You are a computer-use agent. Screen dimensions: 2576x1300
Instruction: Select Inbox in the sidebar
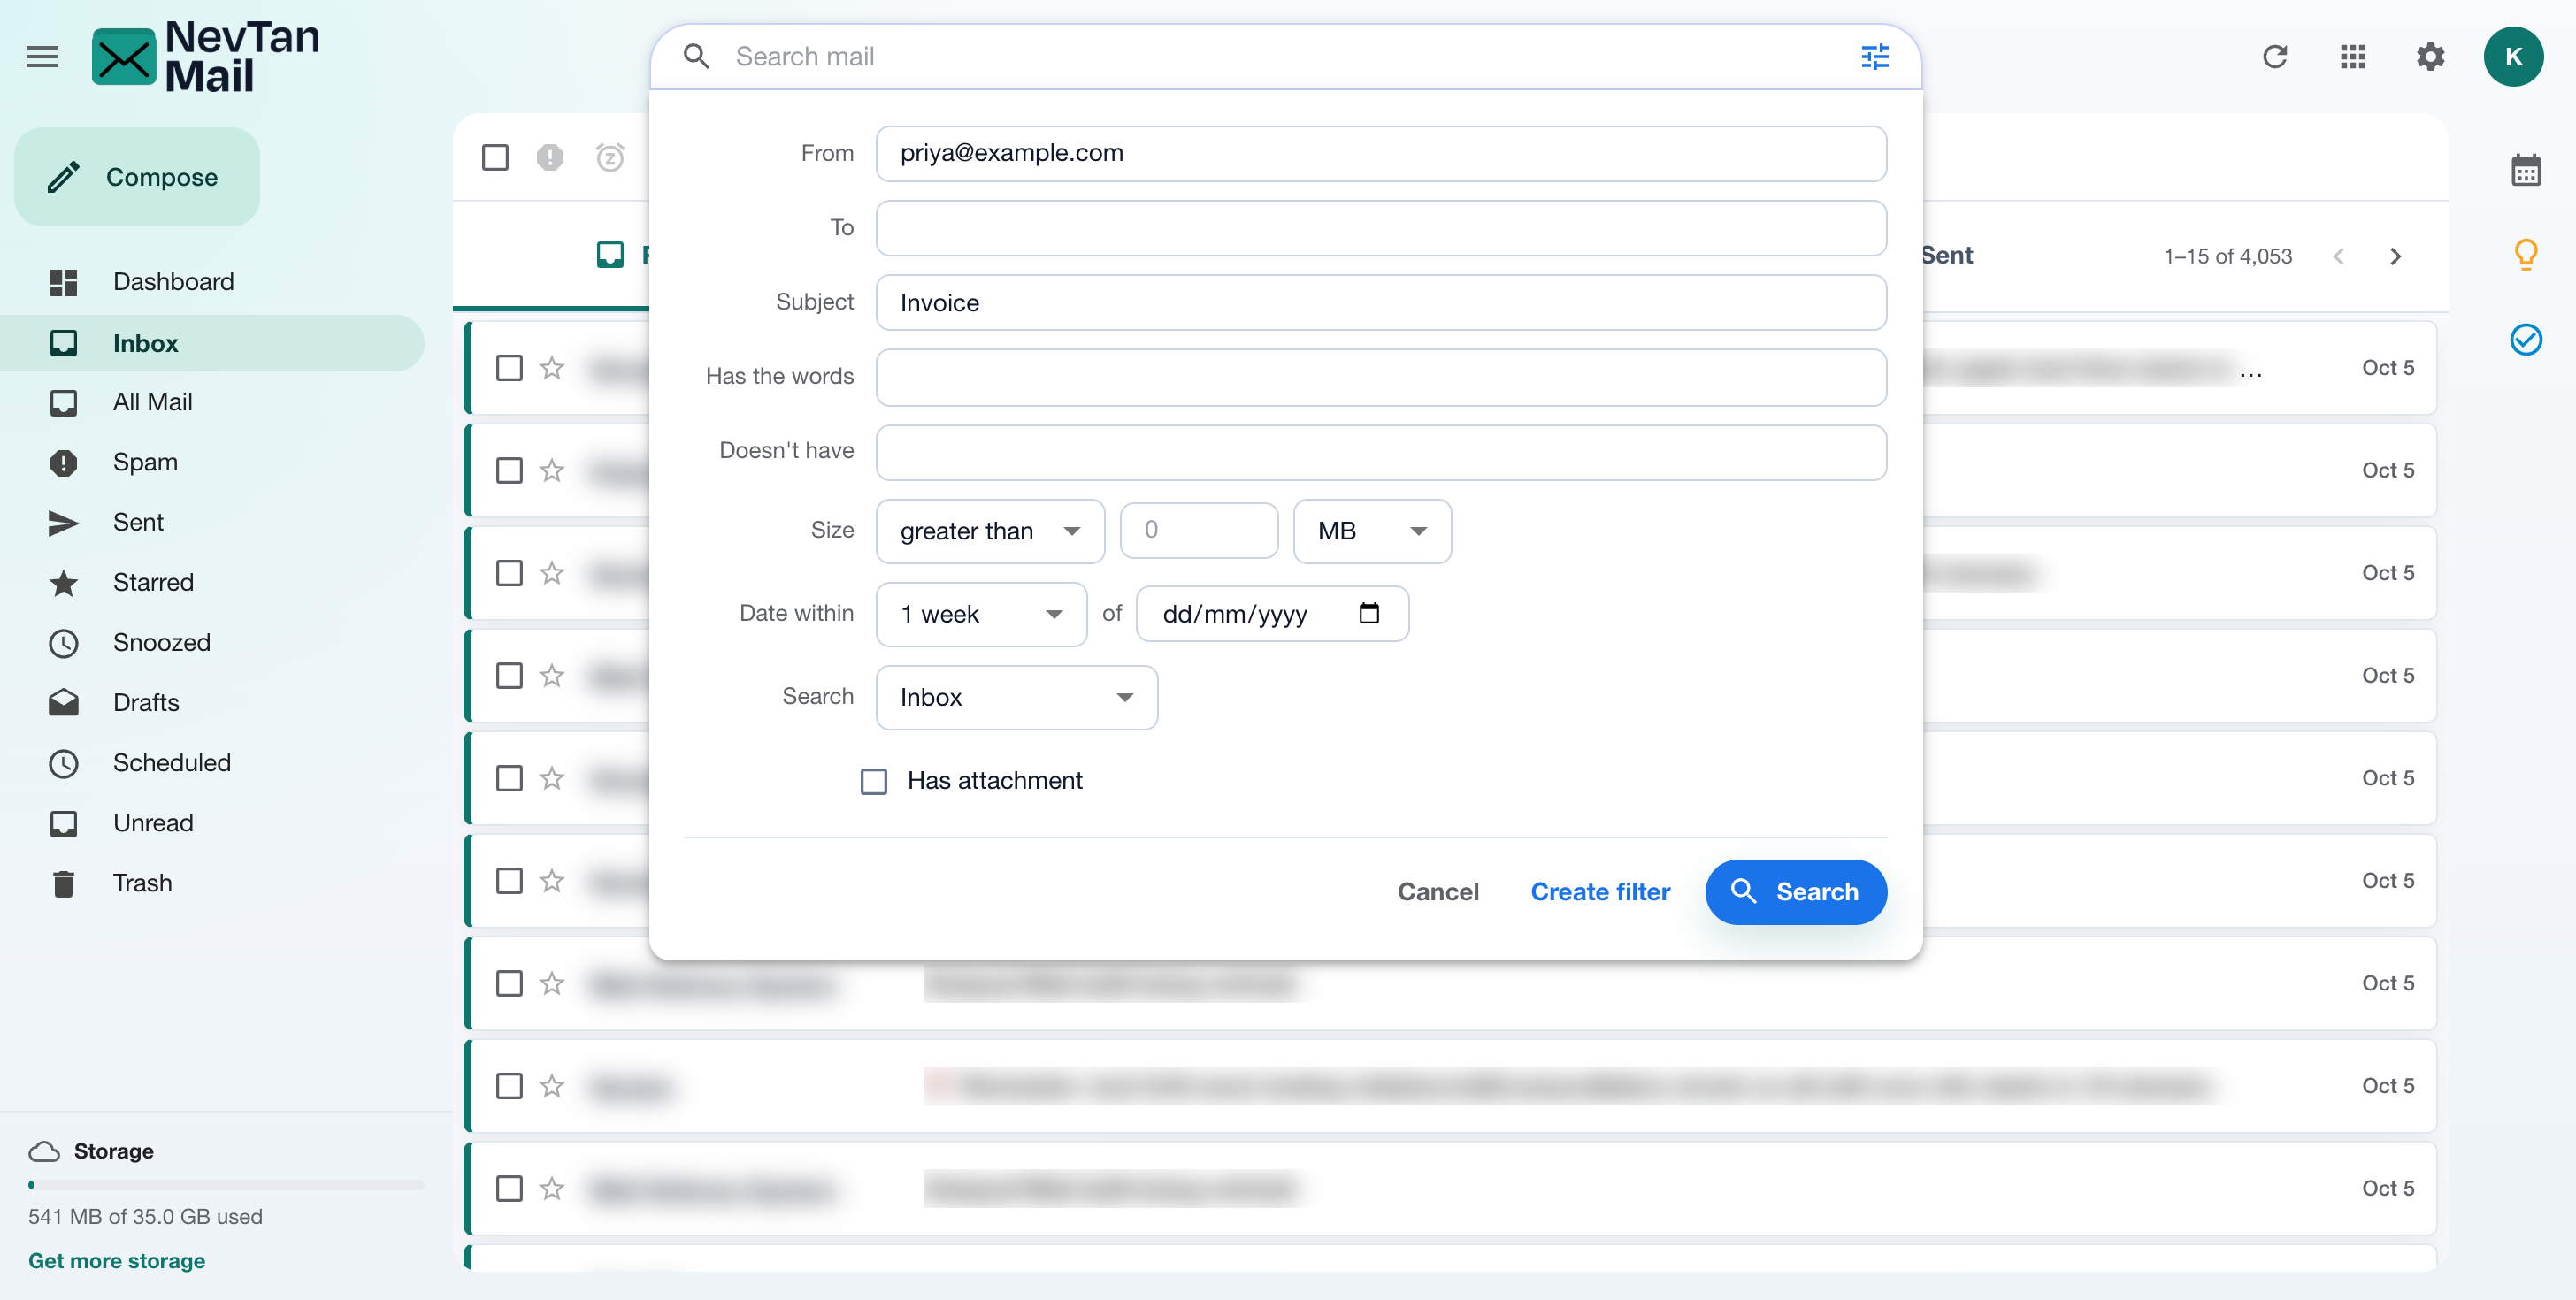(x=212, y=343)
